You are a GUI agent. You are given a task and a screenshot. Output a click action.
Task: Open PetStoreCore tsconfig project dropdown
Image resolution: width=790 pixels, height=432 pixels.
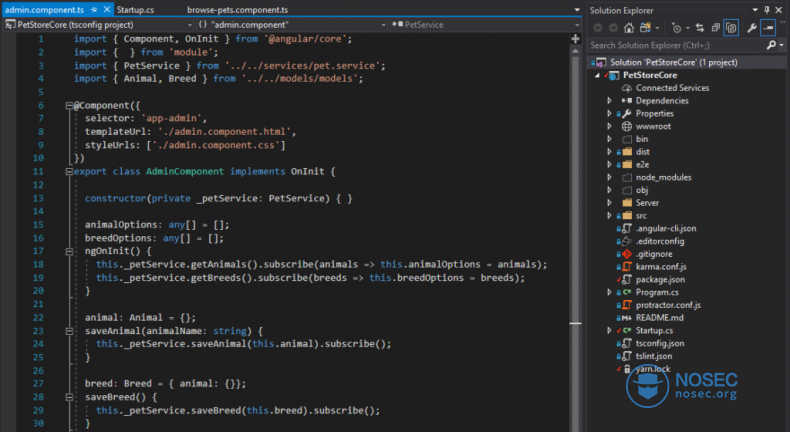click(189, 25)
